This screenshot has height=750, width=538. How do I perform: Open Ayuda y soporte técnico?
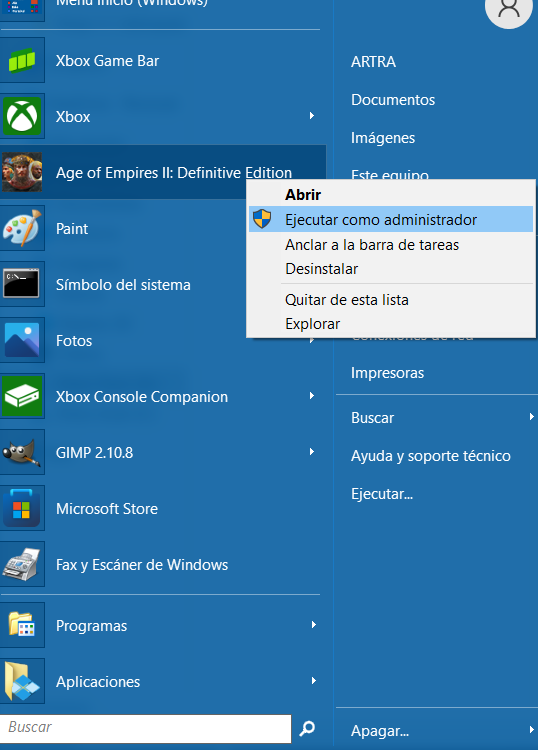point(430,456)
